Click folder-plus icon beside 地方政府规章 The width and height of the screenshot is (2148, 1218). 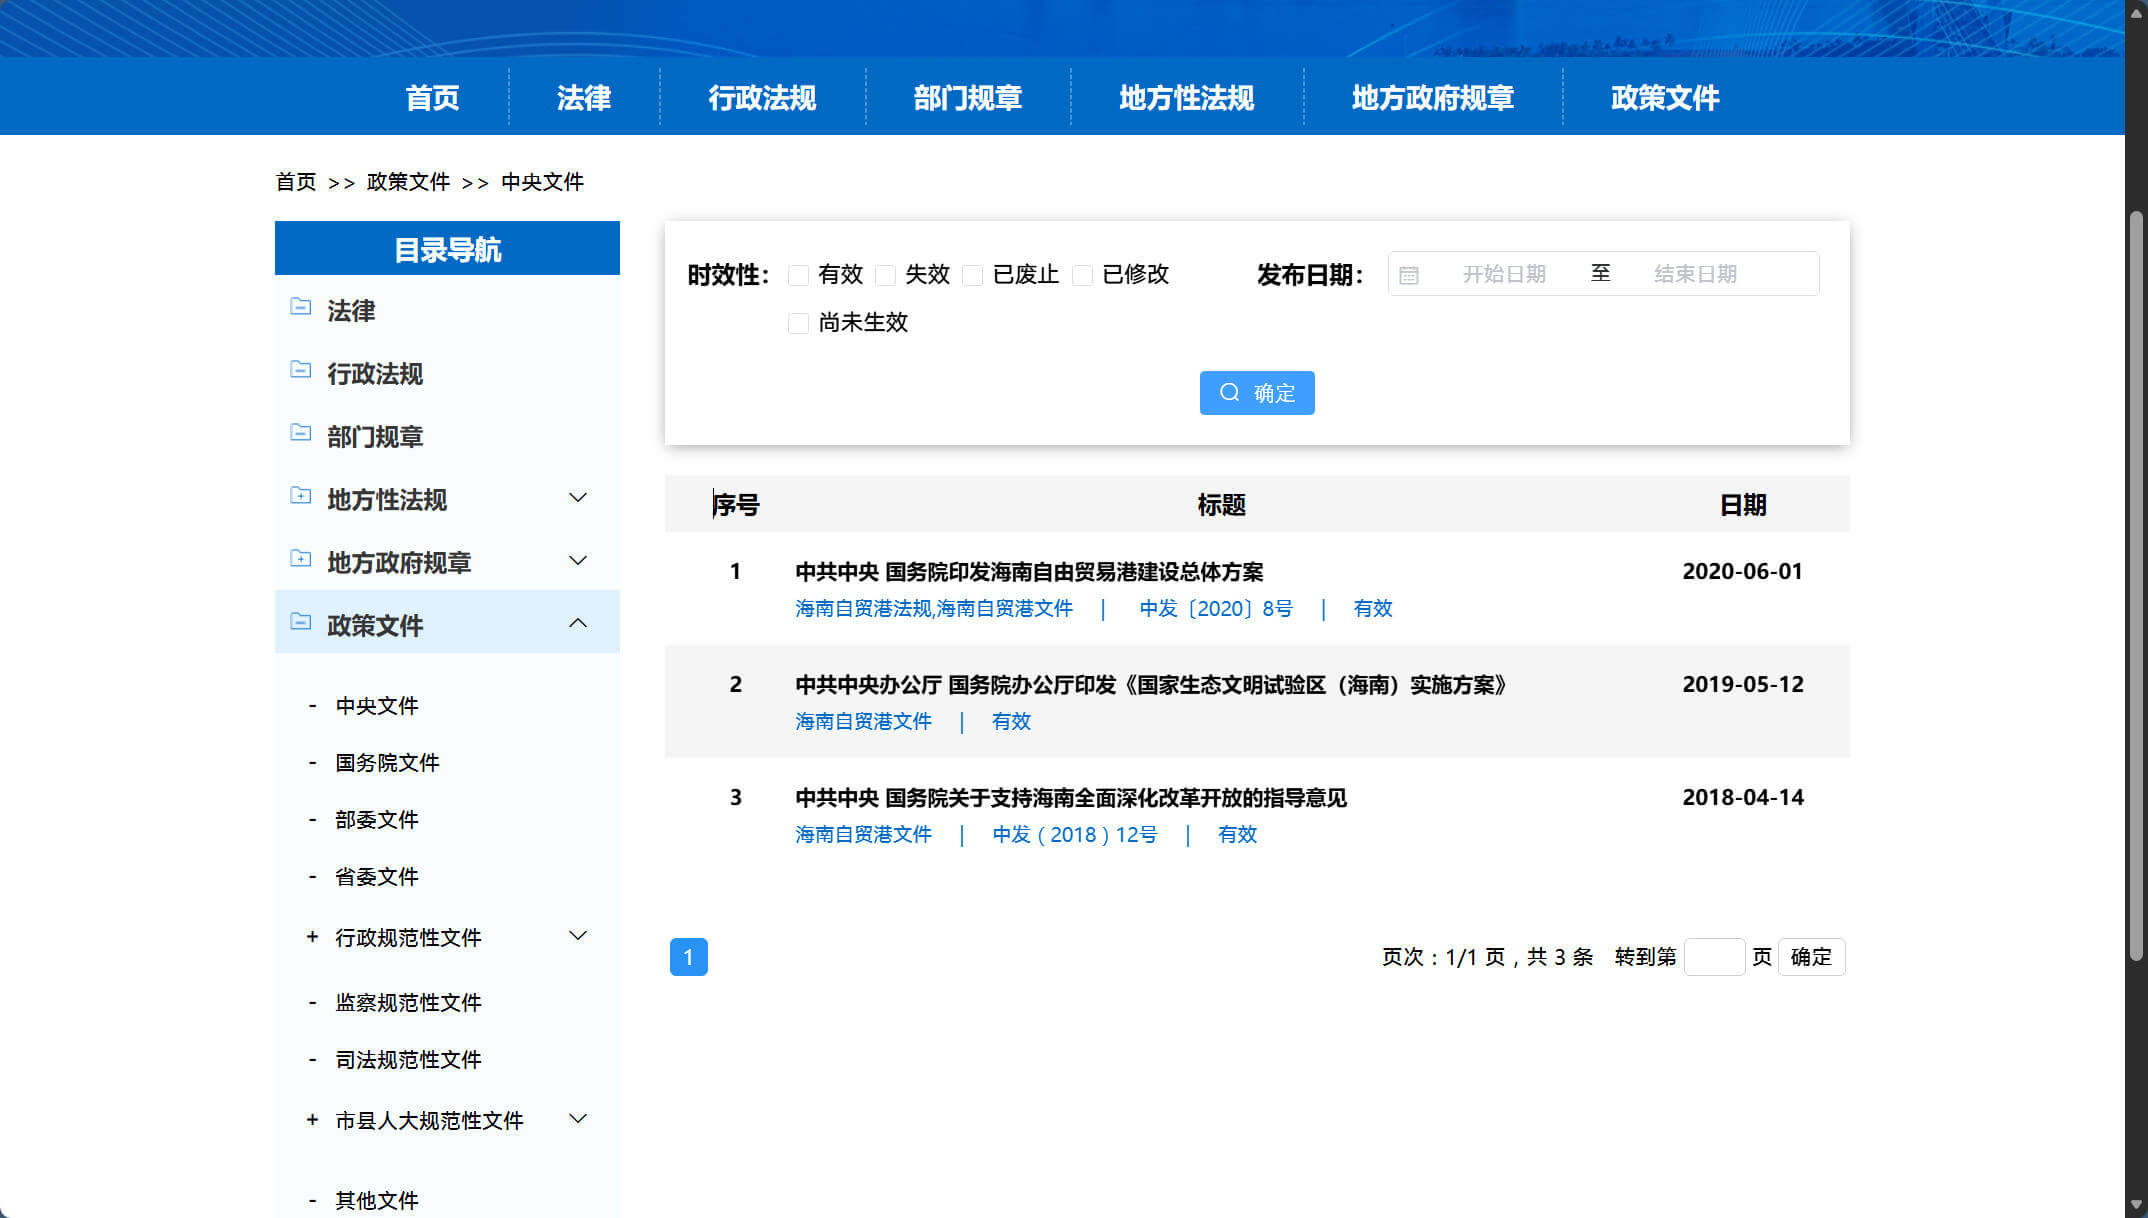coord(300,559)
